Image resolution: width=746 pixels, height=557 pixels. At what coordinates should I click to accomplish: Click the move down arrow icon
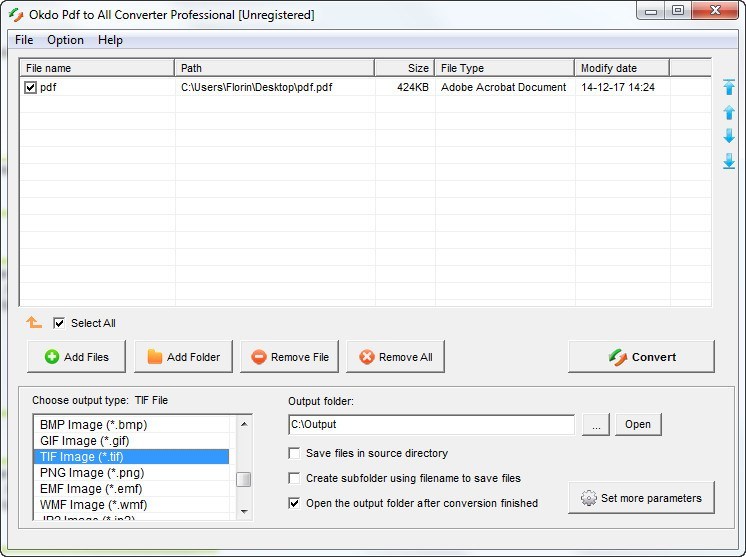[x=729, y=136]
